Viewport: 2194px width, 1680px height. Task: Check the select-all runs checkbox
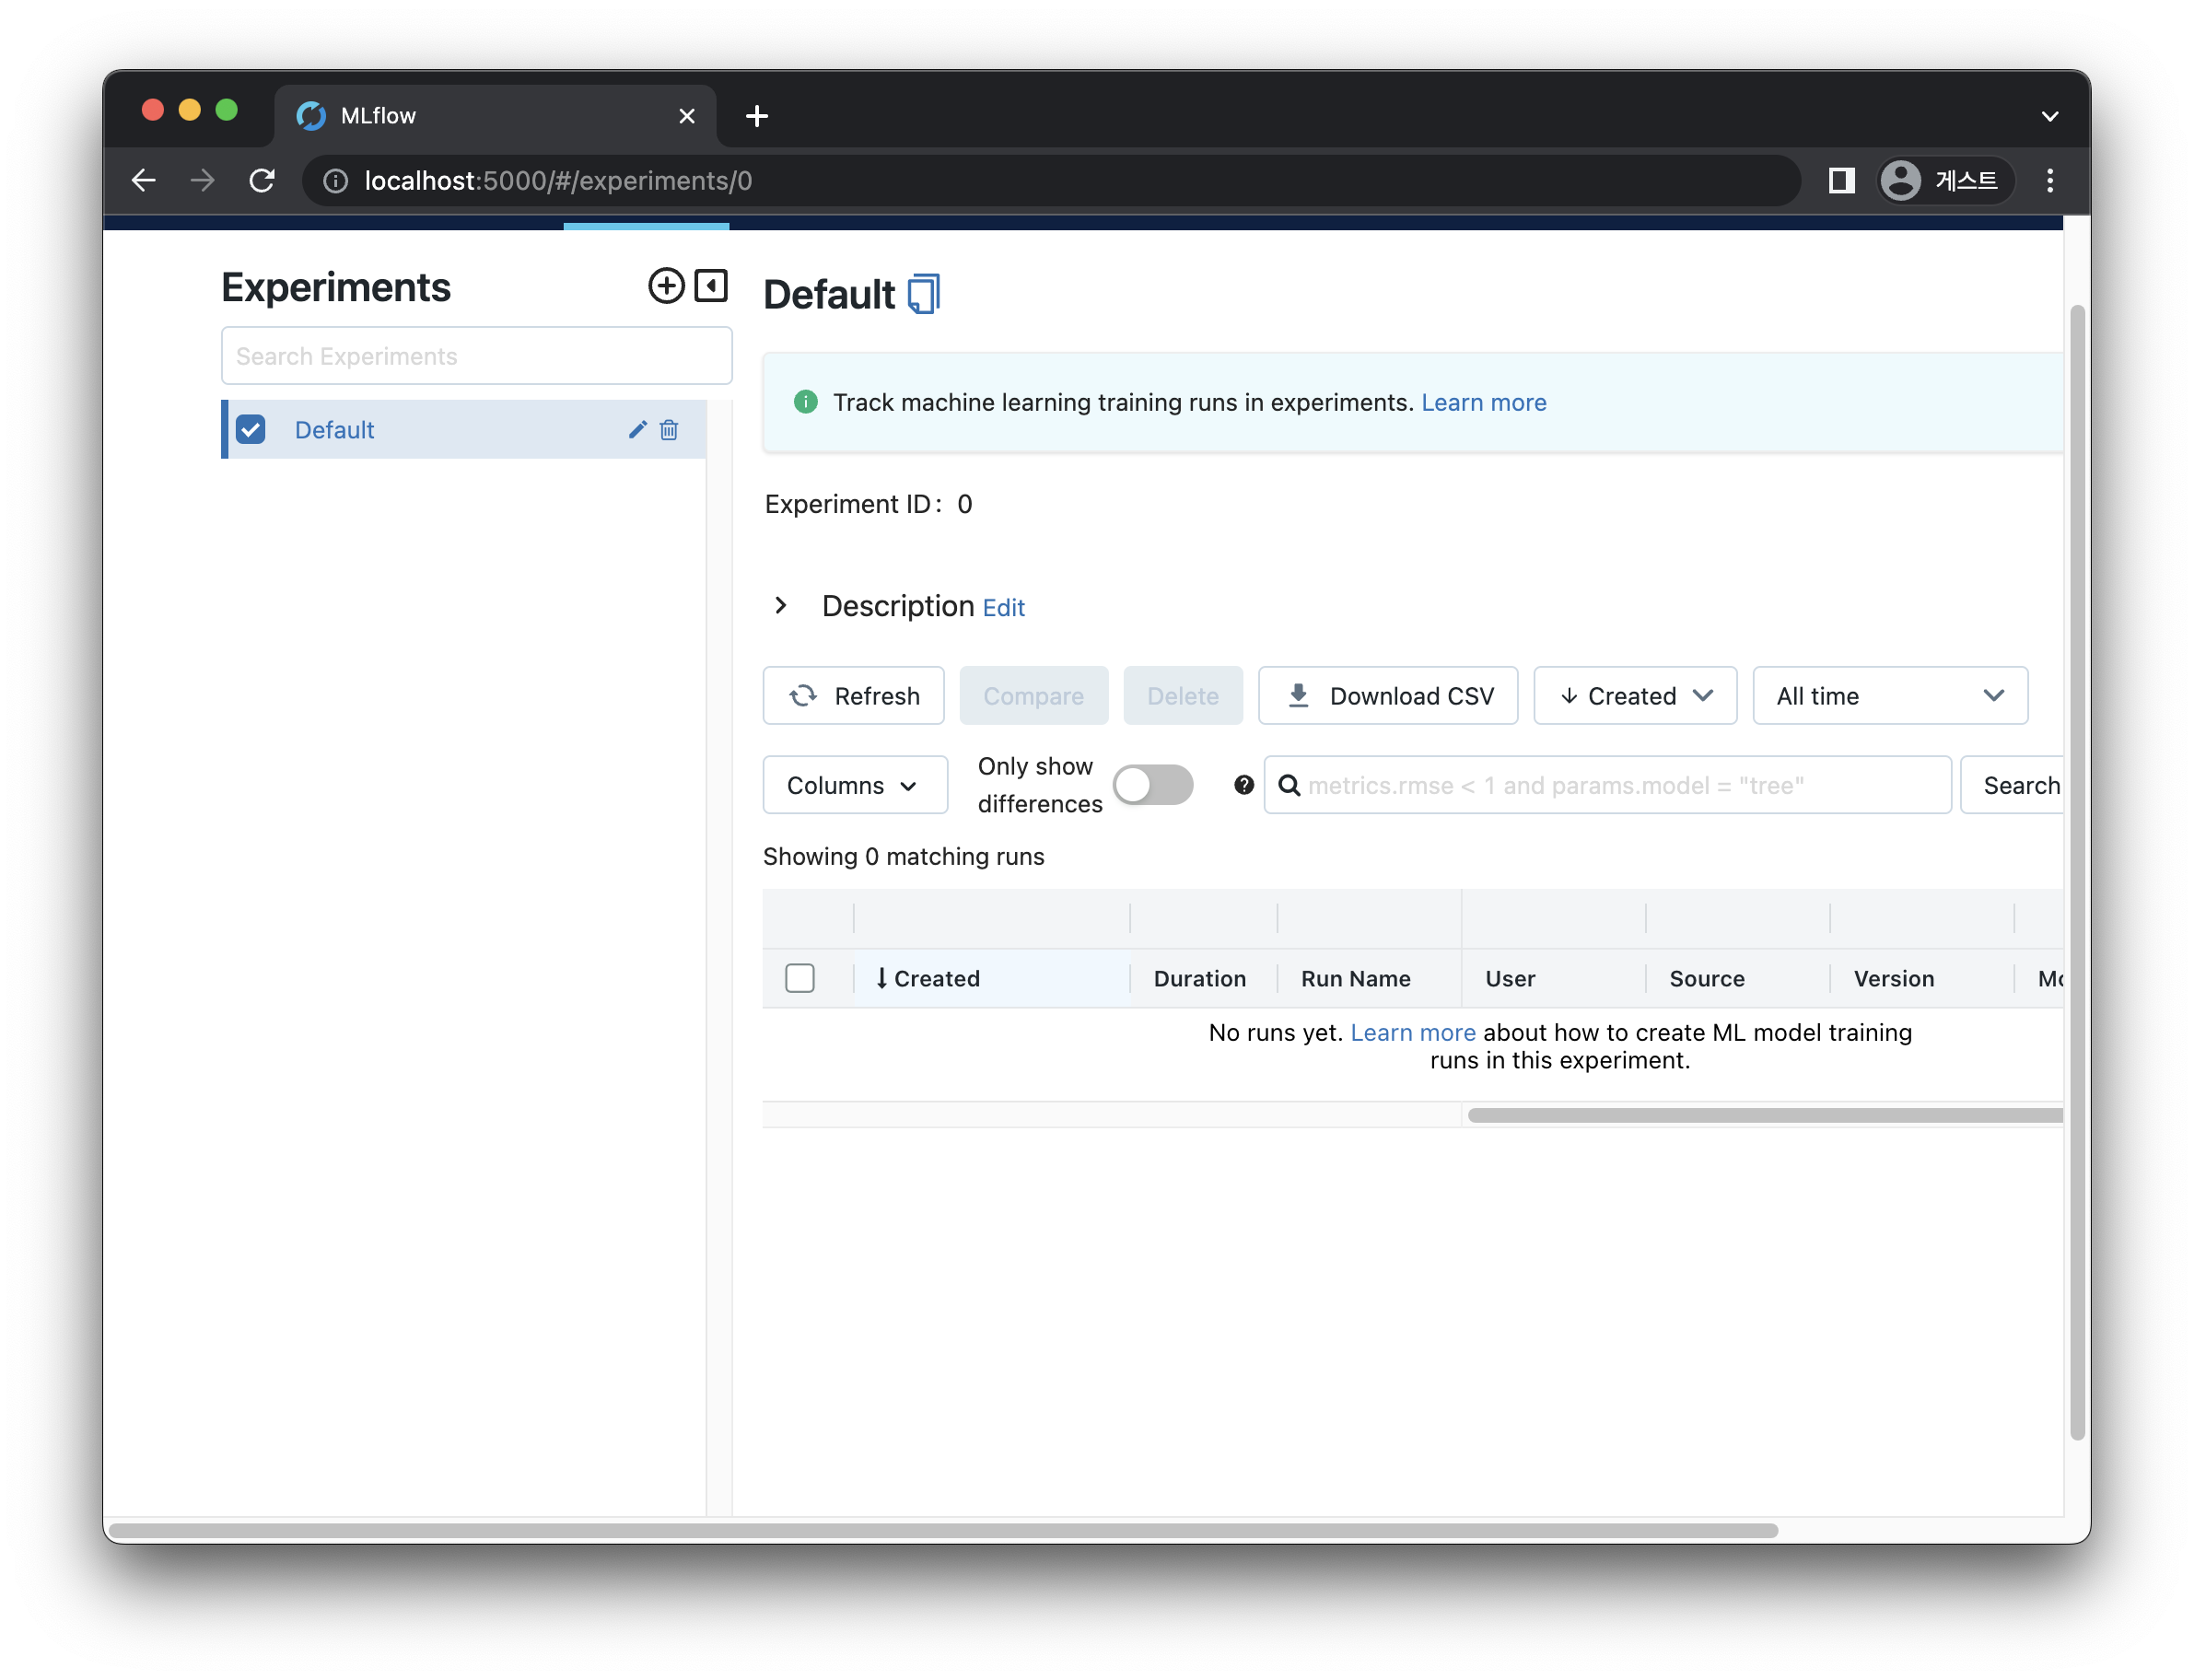click(x=800, y=978)
